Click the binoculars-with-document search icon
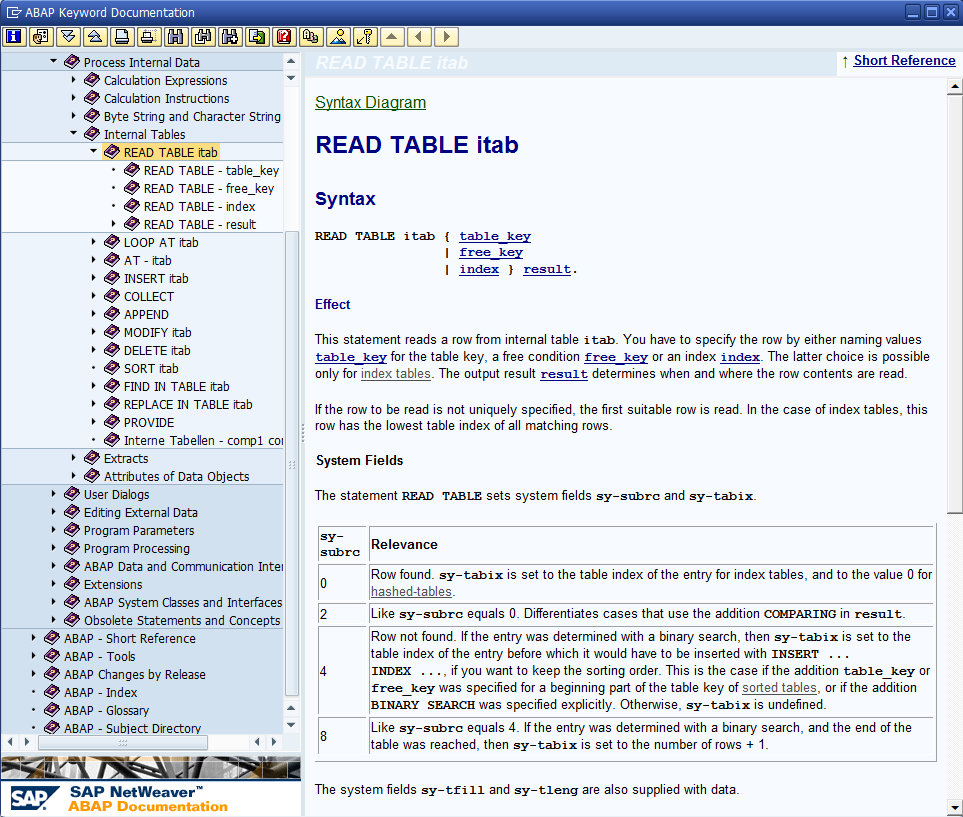The image size is (963, 817). [x=203, y=37]
